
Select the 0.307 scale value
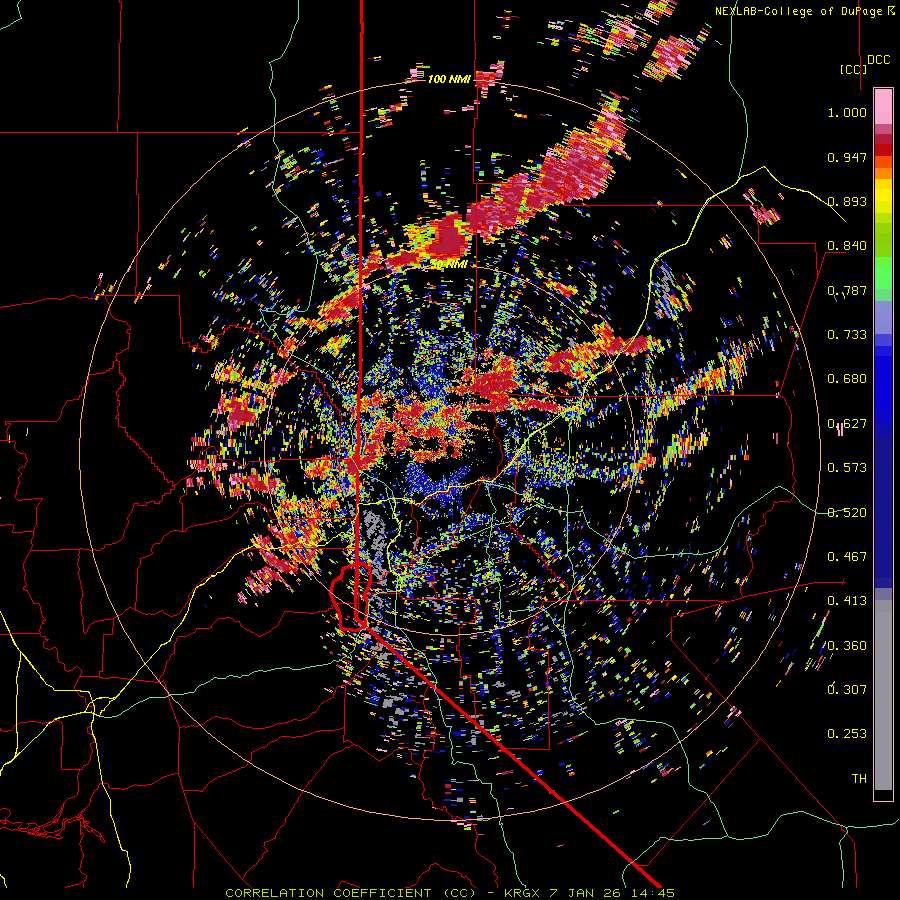pos(847,690)
